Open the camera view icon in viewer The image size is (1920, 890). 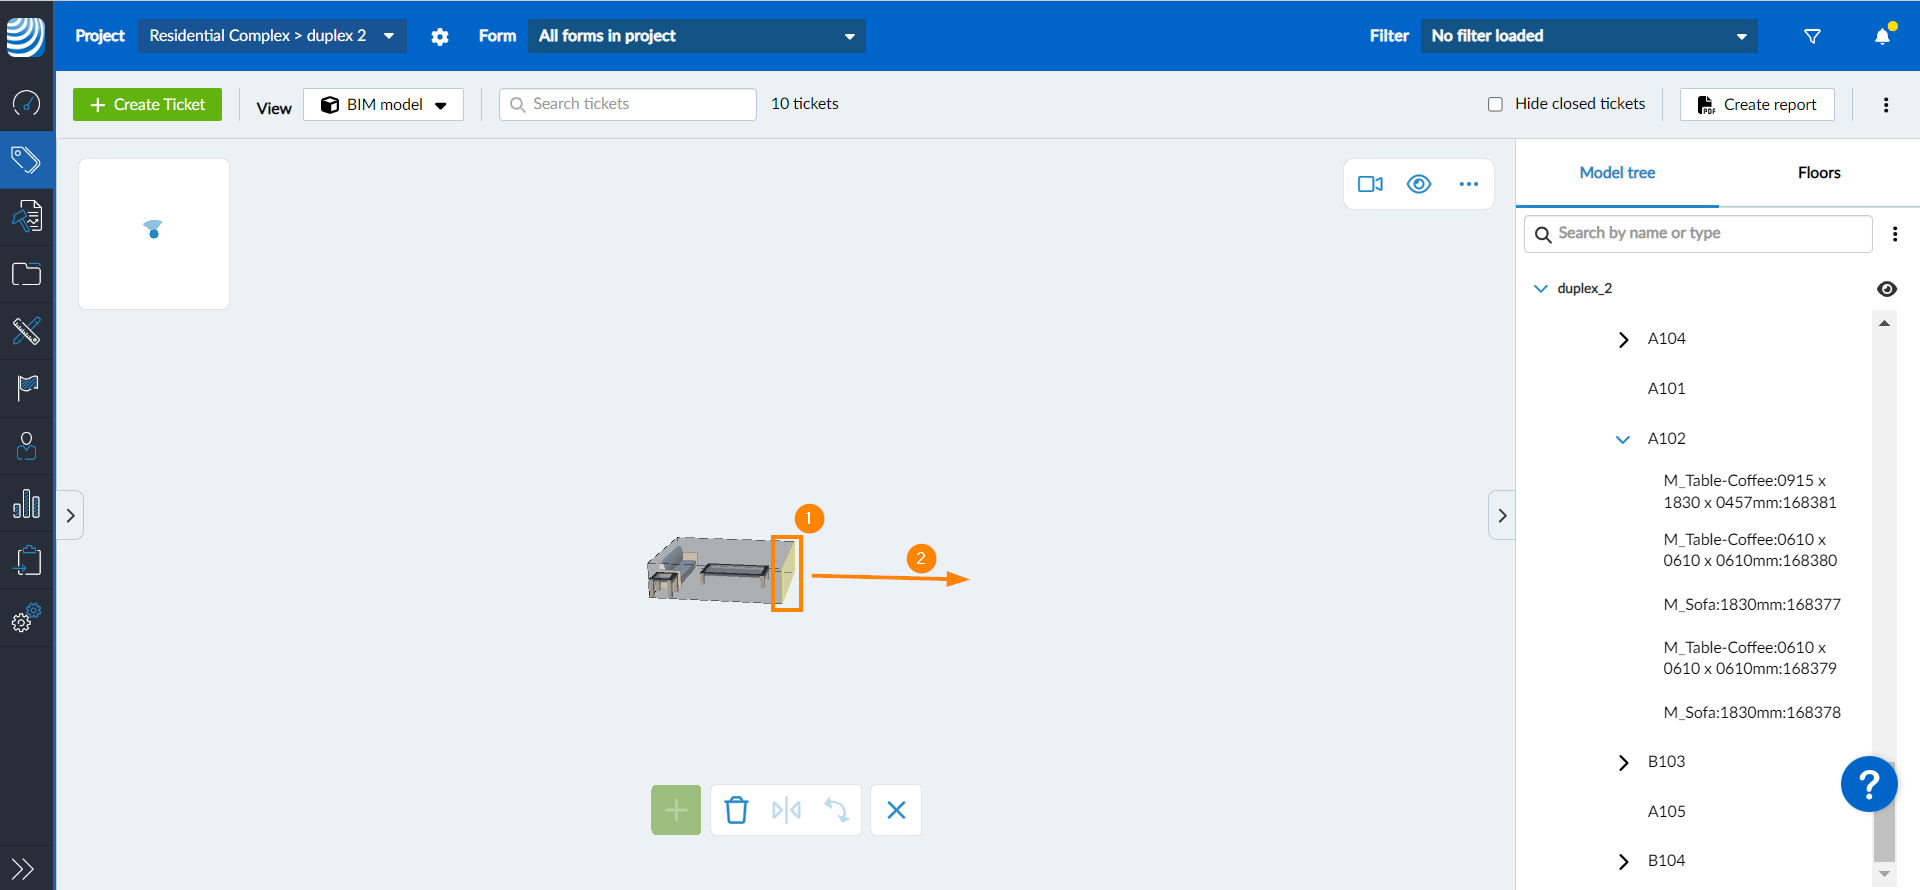click(1370, 184)
